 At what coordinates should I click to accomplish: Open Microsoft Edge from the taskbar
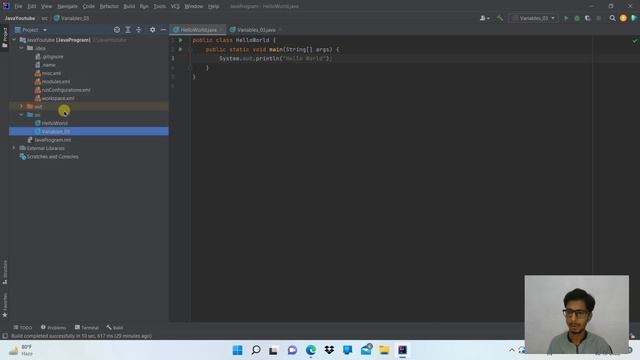point(311,350)
